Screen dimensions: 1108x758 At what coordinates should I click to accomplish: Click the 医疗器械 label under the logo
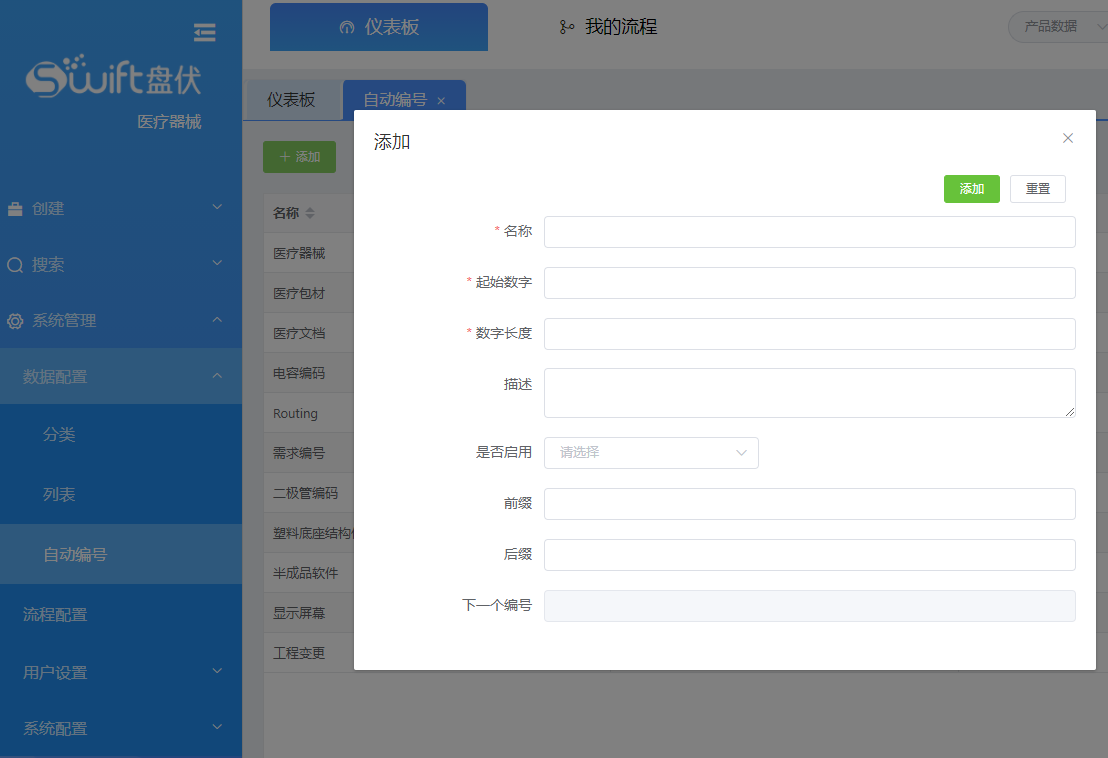170,122
